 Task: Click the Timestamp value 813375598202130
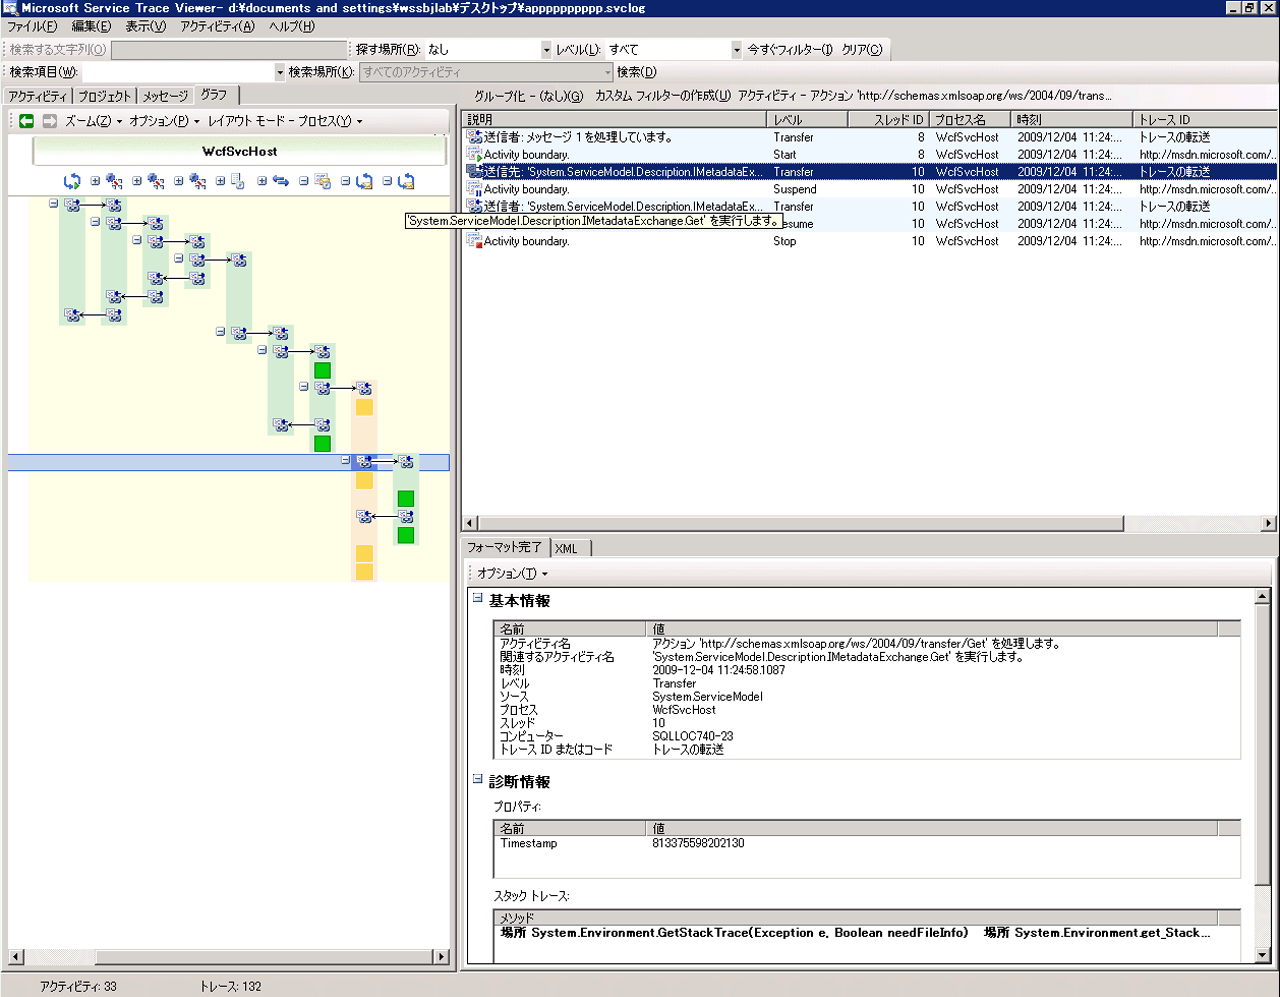point(698,843)
